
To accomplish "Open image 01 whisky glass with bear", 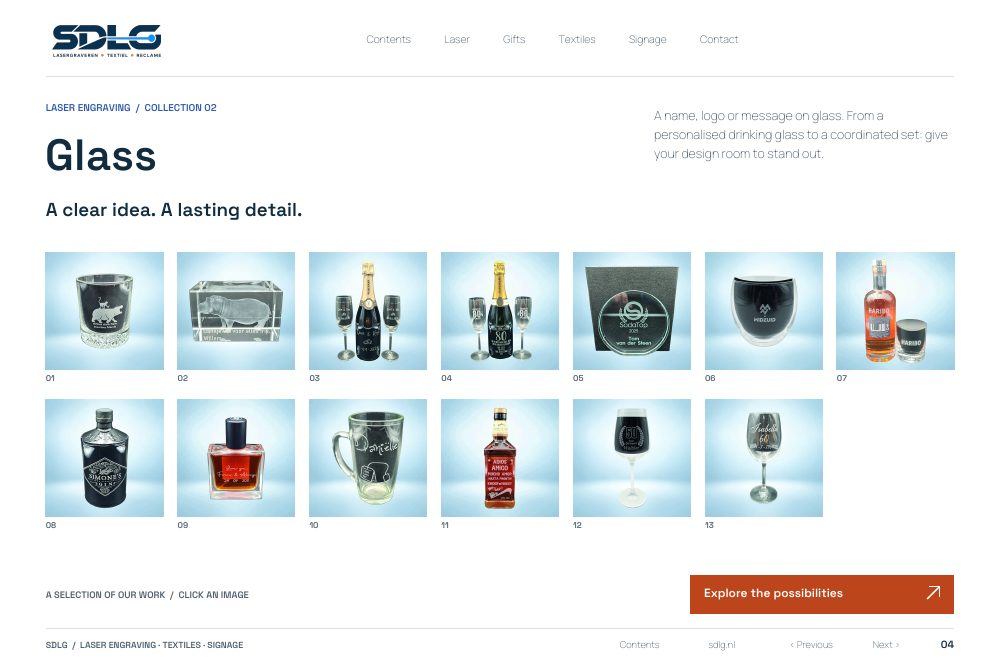I will pyautogui.click(x=105, y=311).
